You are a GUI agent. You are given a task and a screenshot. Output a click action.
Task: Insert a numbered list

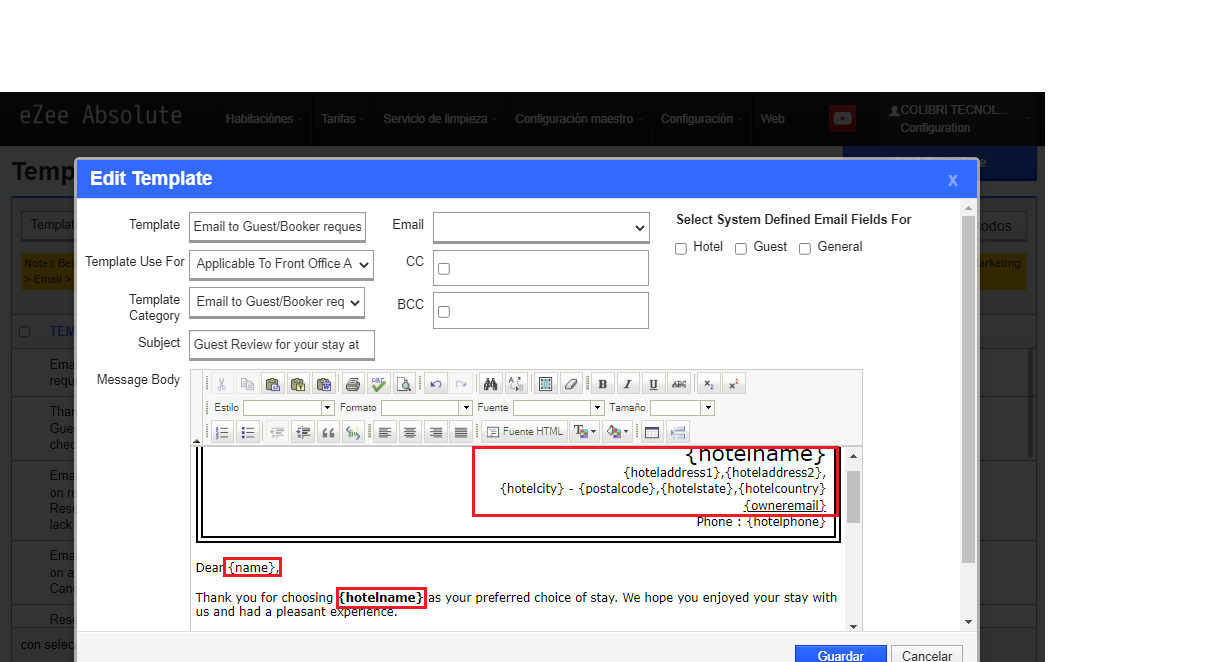(223, 432)
